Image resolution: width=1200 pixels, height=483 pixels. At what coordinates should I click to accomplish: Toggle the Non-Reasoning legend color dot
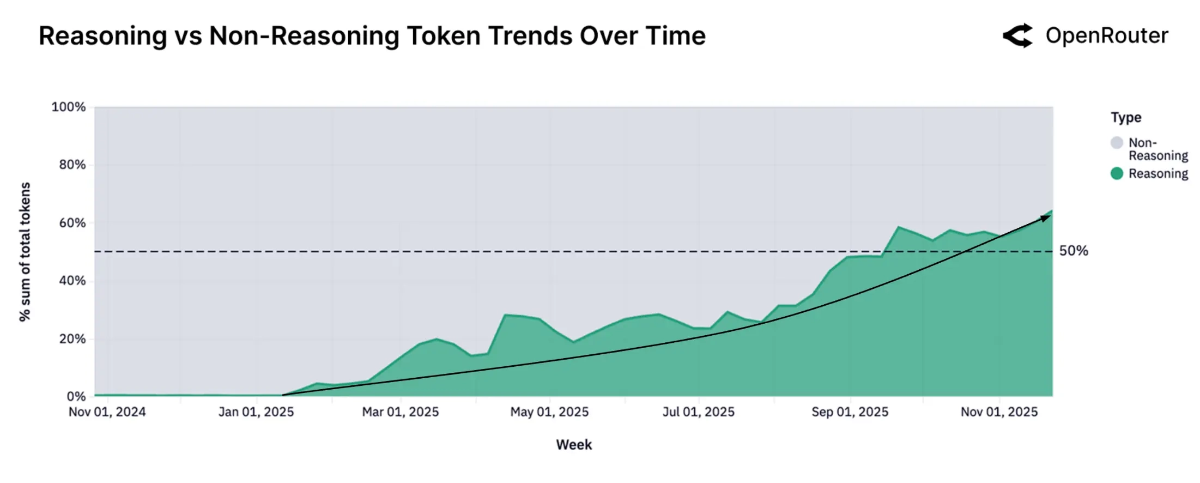coord(1118,143)
